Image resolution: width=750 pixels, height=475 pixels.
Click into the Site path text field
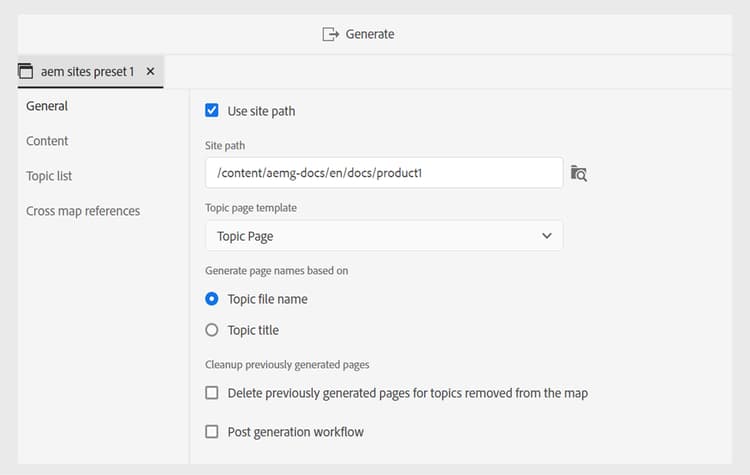[x=383, y=173]
